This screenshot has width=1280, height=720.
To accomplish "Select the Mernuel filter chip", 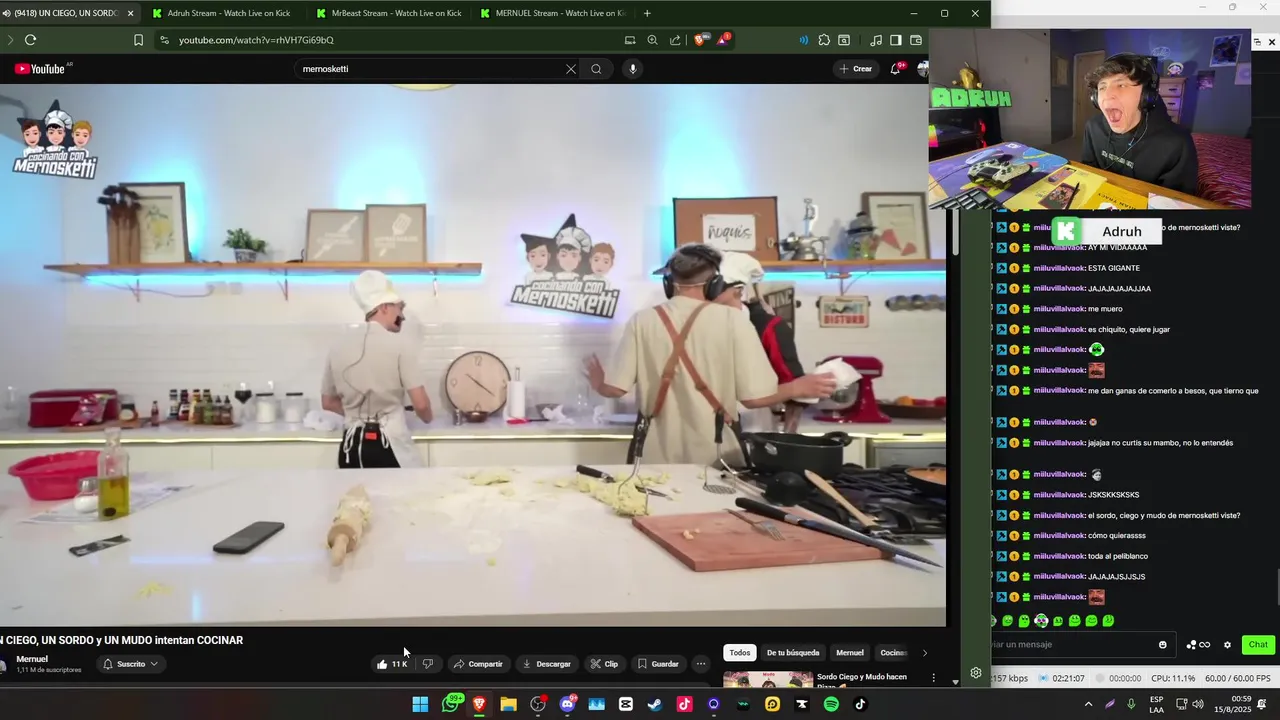I will 850,653.
